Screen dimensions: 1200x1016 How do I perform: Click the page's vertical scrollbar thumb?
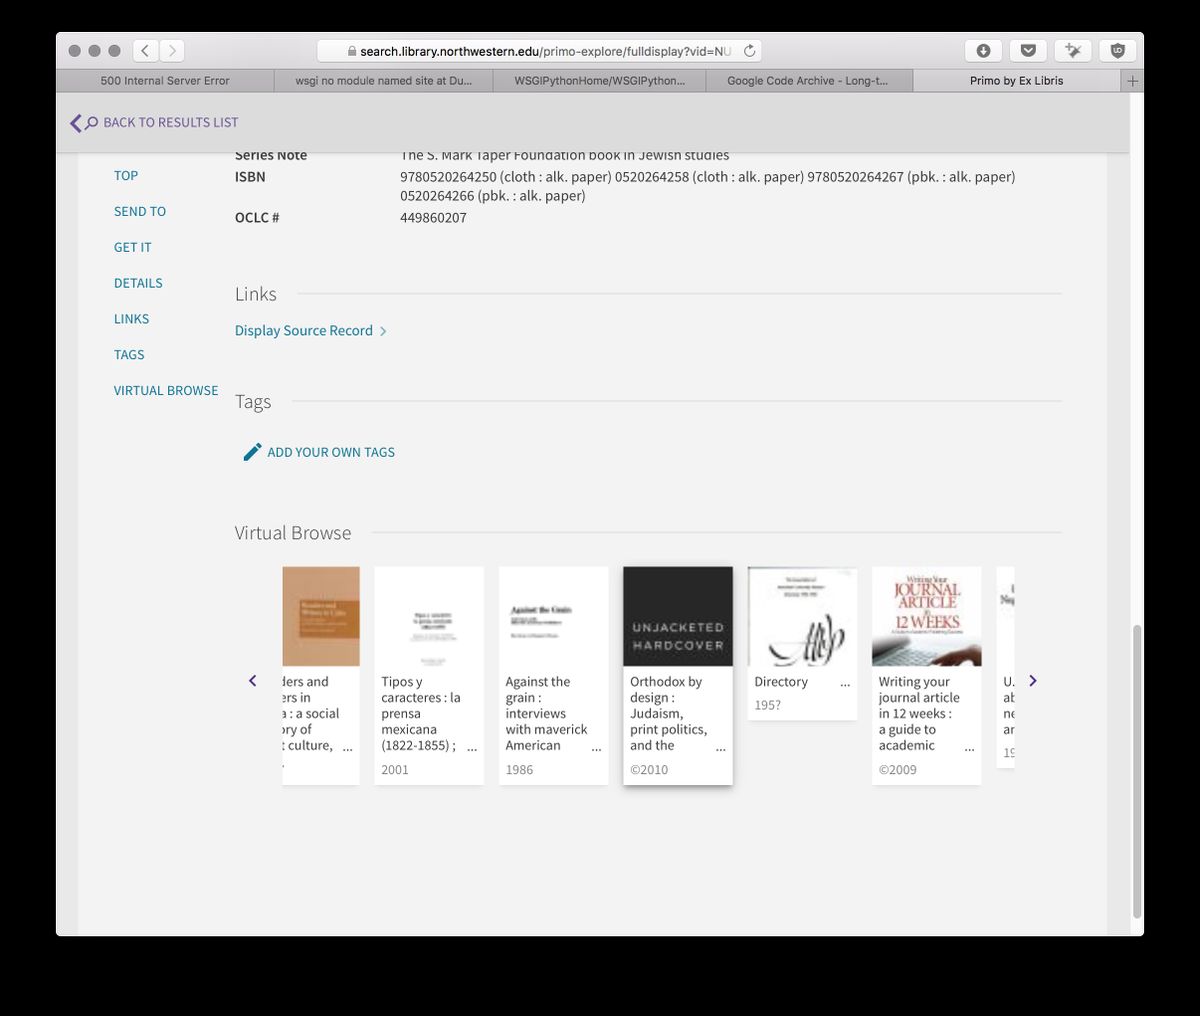1136,772
